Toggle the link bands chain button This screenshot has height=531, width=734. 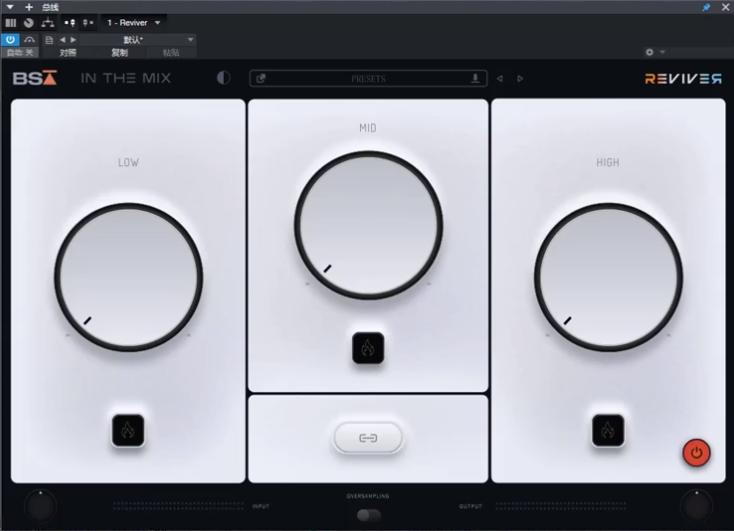click(368, 438)
